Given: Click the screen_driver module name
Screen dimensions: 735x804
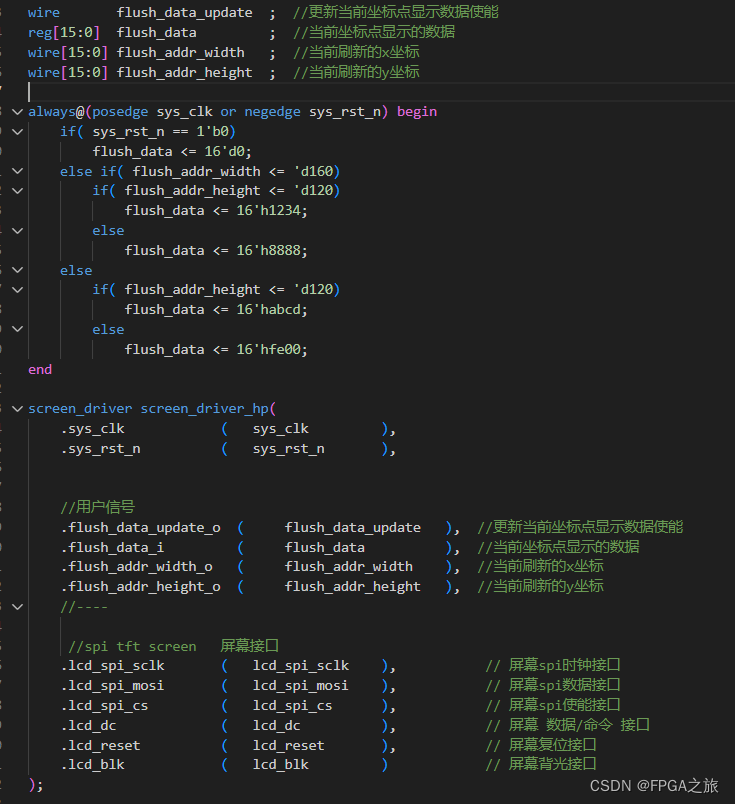Looking at the screenshot, I should (80, 409).
